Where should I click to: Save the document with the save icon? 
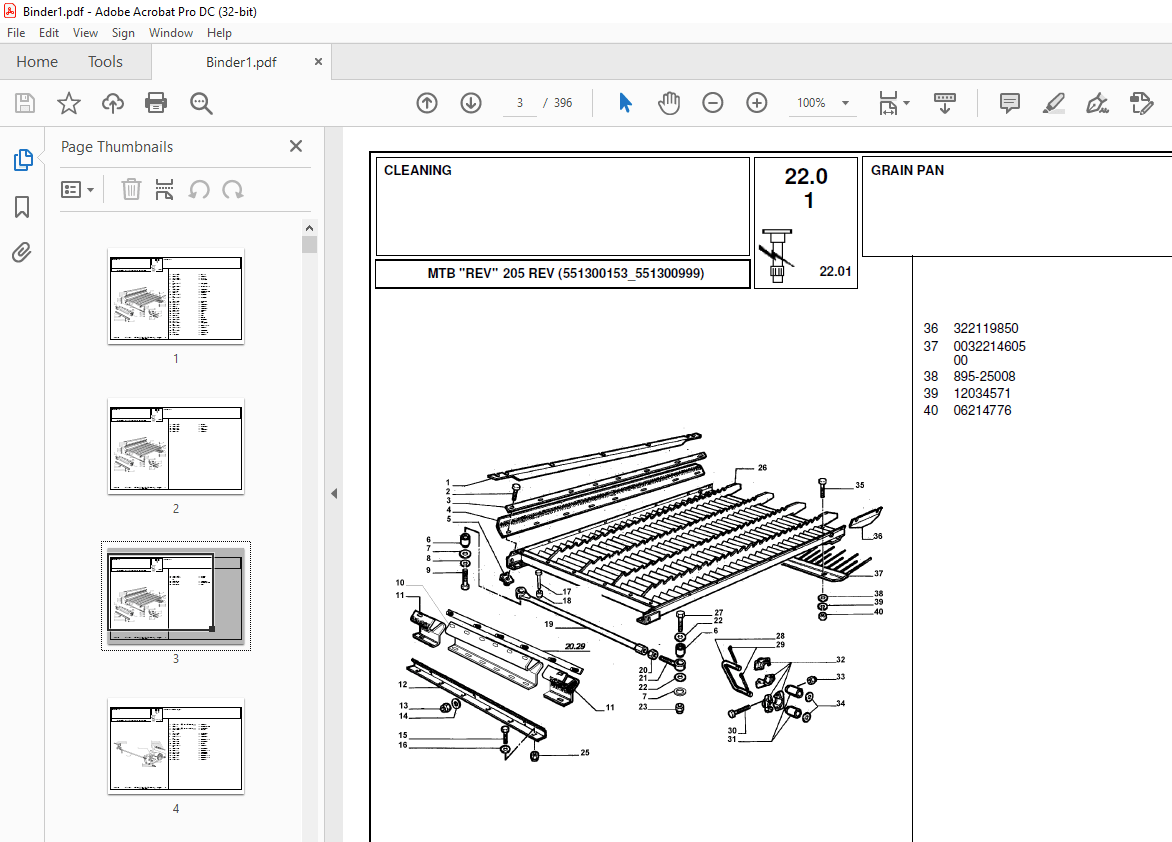[x=24, y=102]
